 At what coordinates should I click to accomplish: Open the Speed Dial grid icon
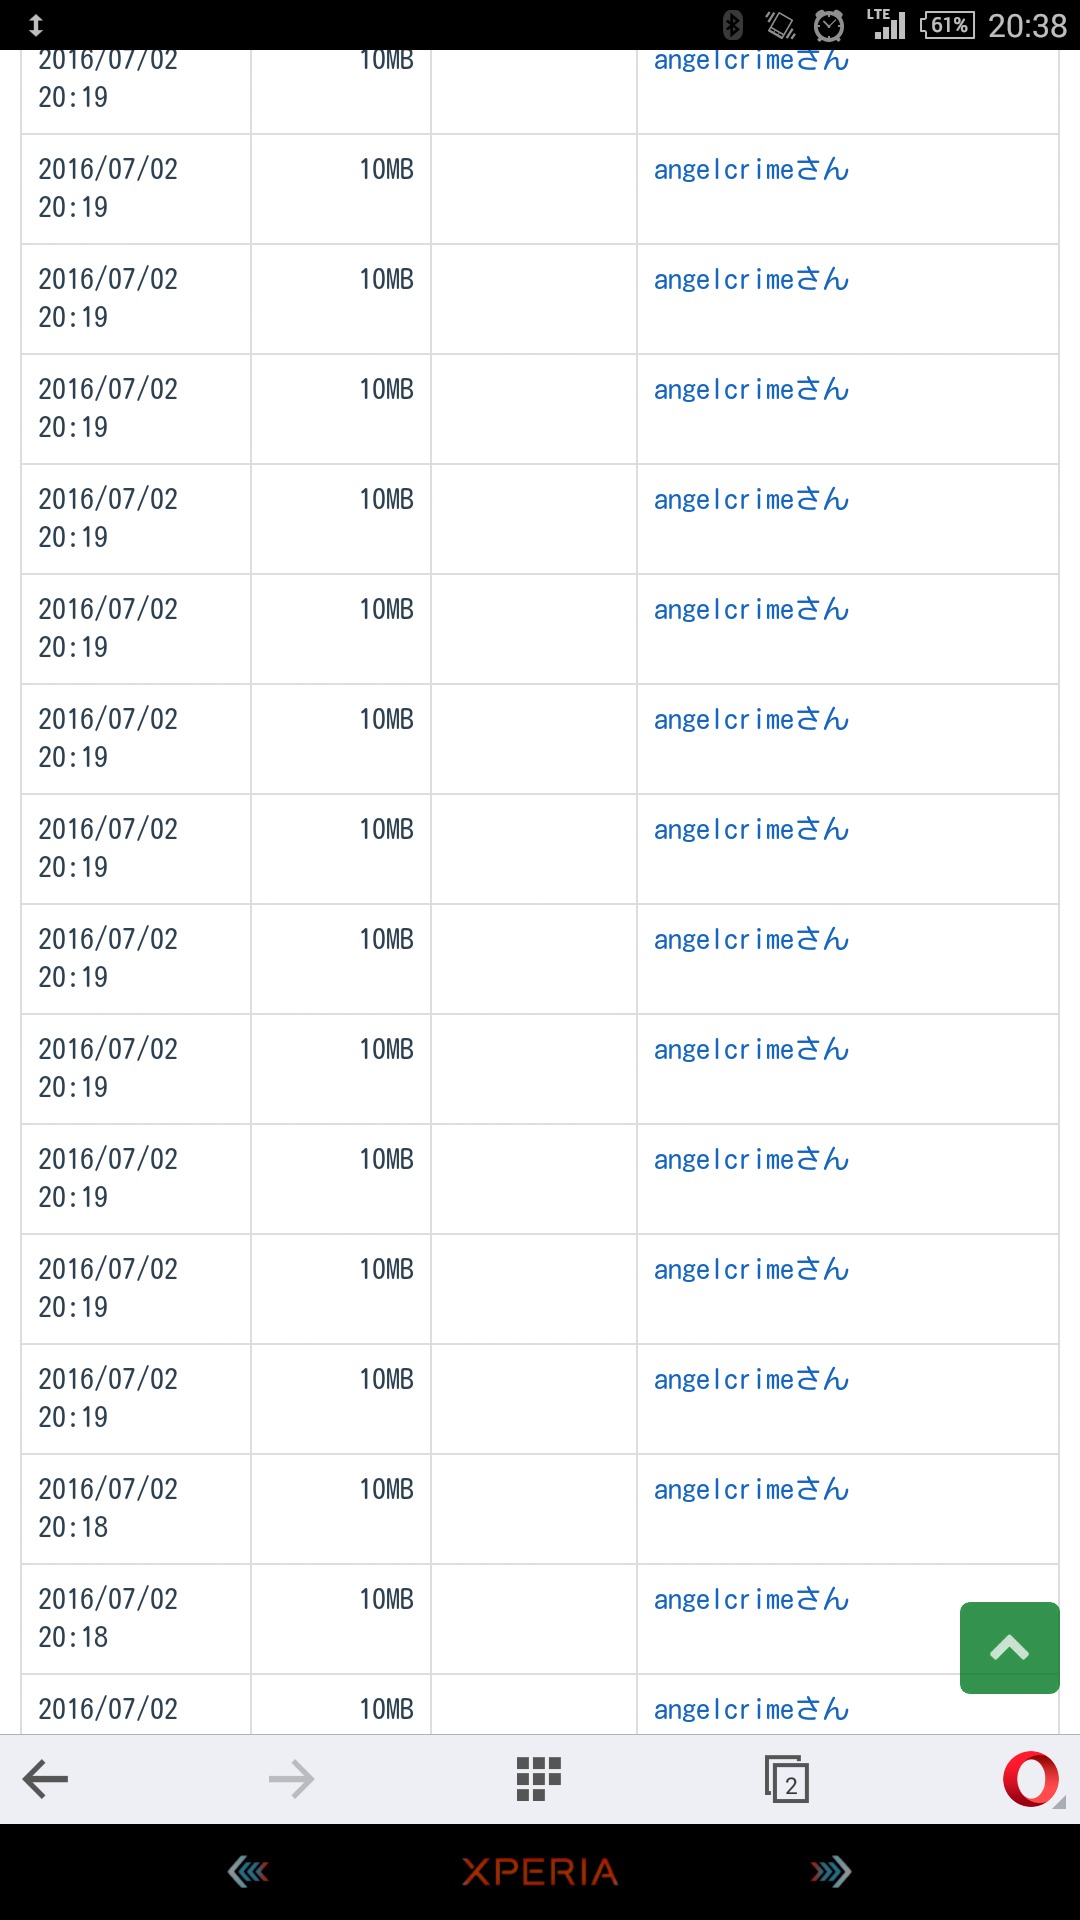(538, 1779)
